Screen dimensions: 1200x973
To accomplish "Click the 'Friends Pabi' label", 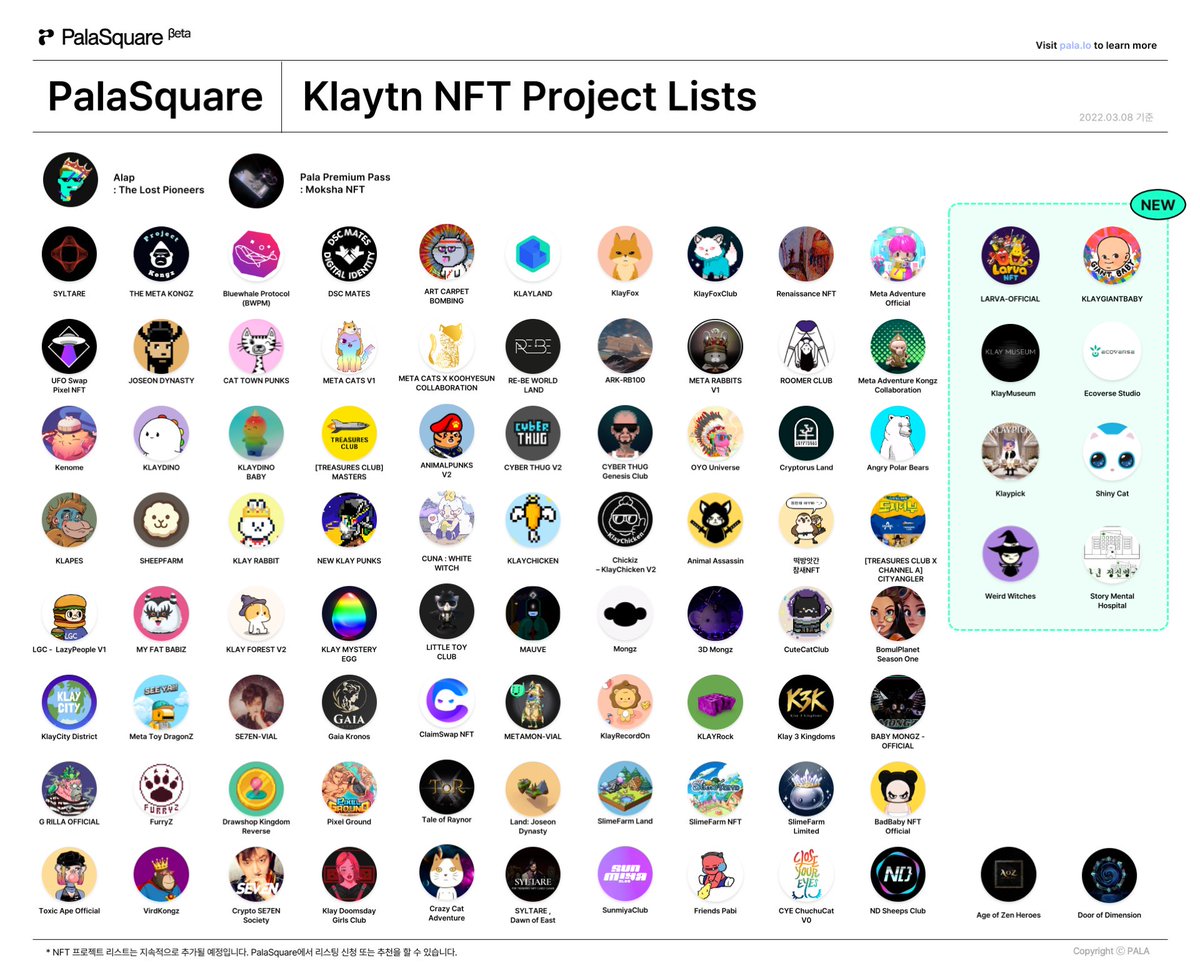I will [x=715, y=911].
